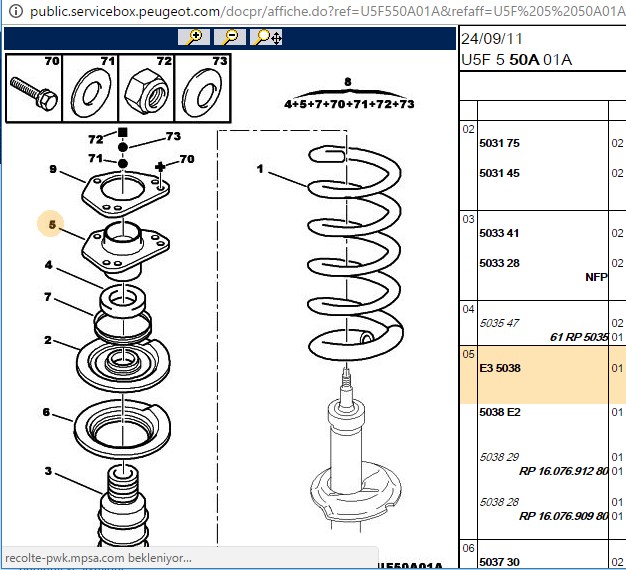The height and width of the screenshot is (570, 626).
Task: Click highlighted row index 05
Action: click(x=468, y=354)
